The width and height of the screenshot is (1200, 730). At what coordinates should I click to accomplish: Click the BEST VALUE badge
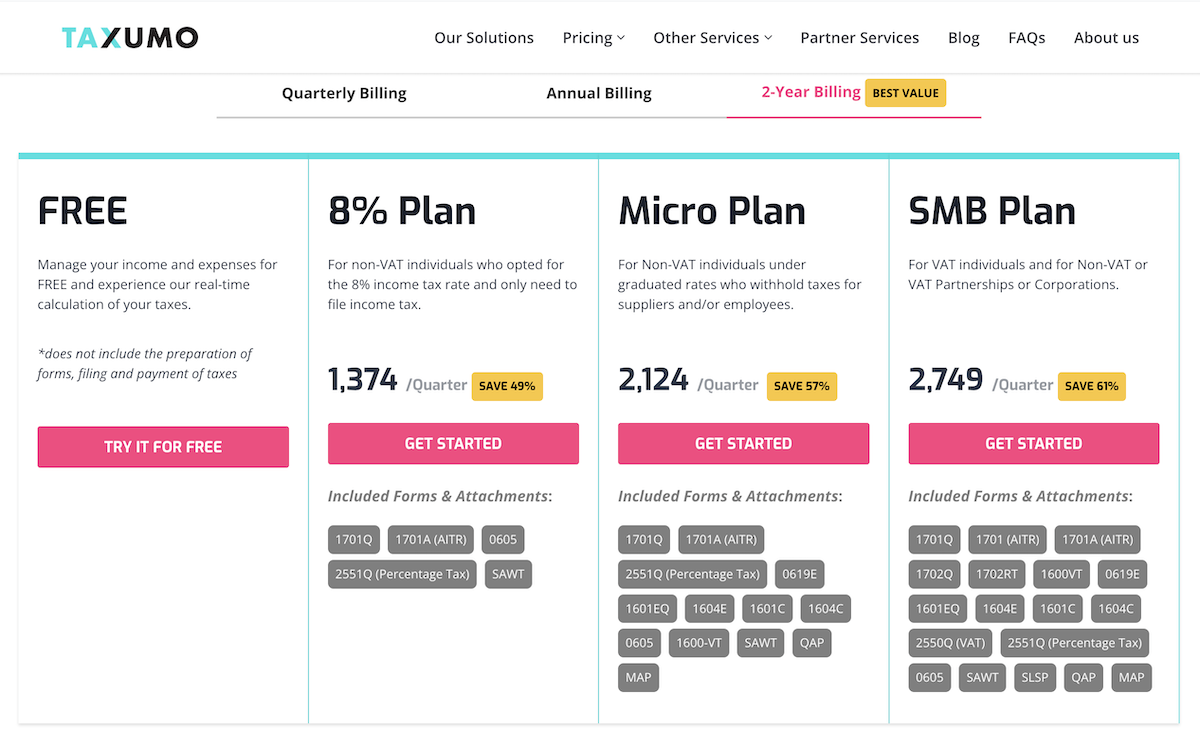[905, 92]
